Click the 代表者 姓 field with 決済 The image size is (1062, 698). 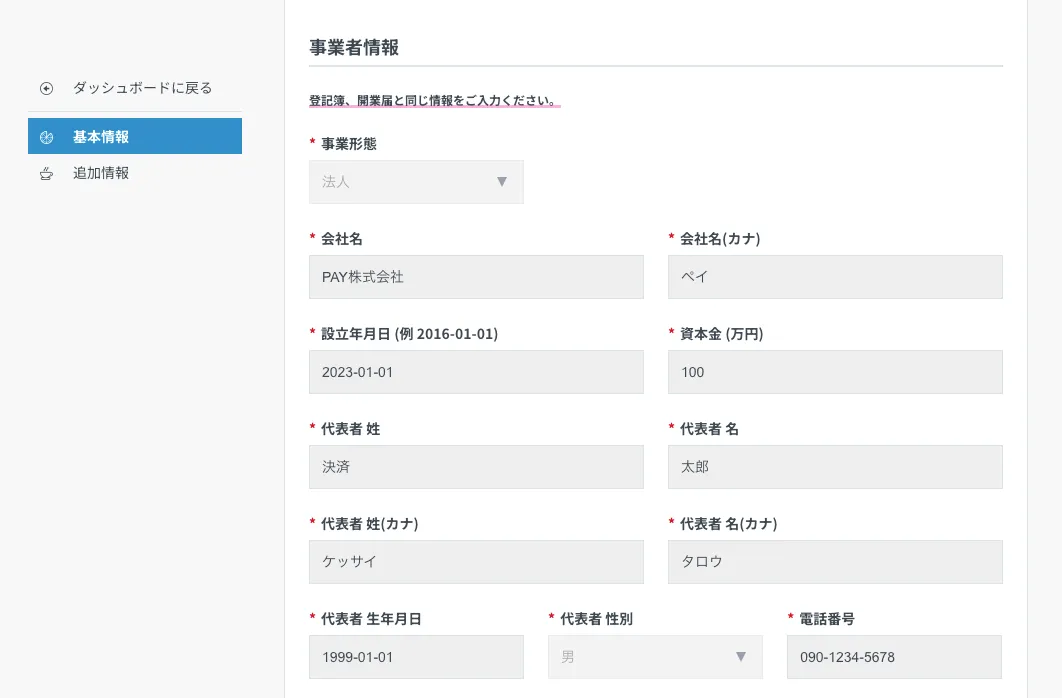coord(476,467)
